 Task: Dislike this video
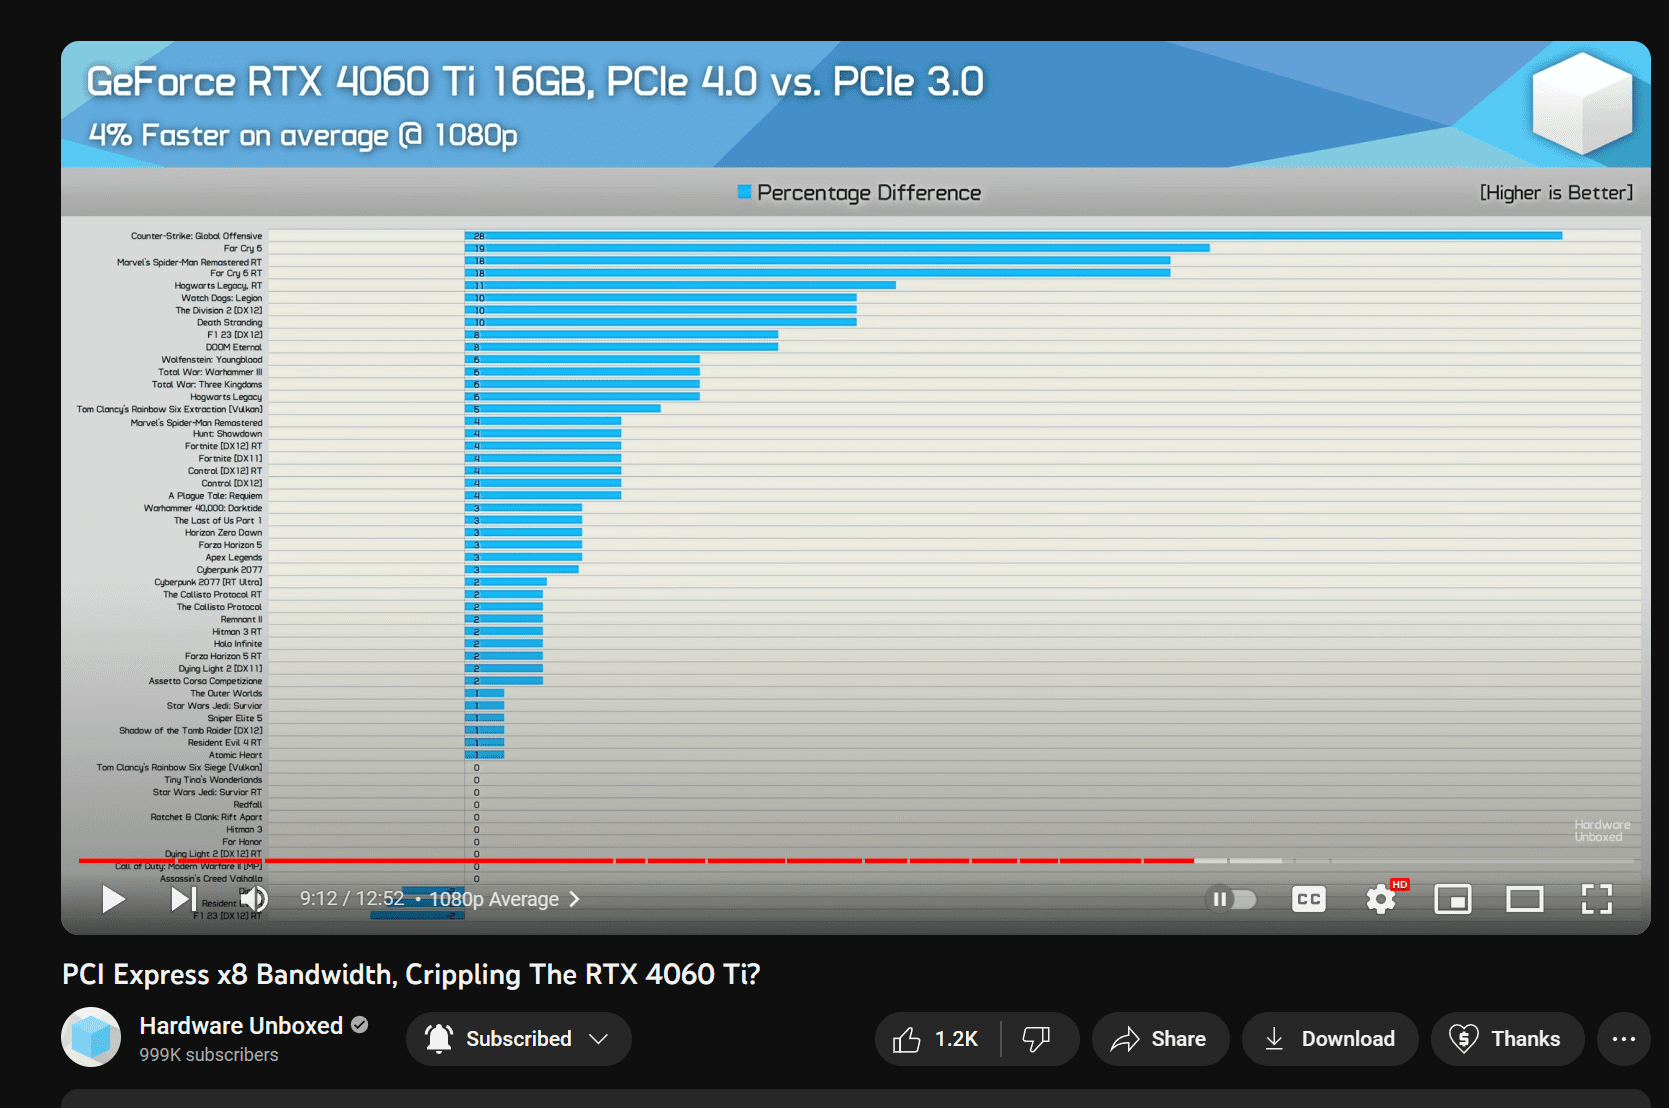[x=1037, y=1039]
